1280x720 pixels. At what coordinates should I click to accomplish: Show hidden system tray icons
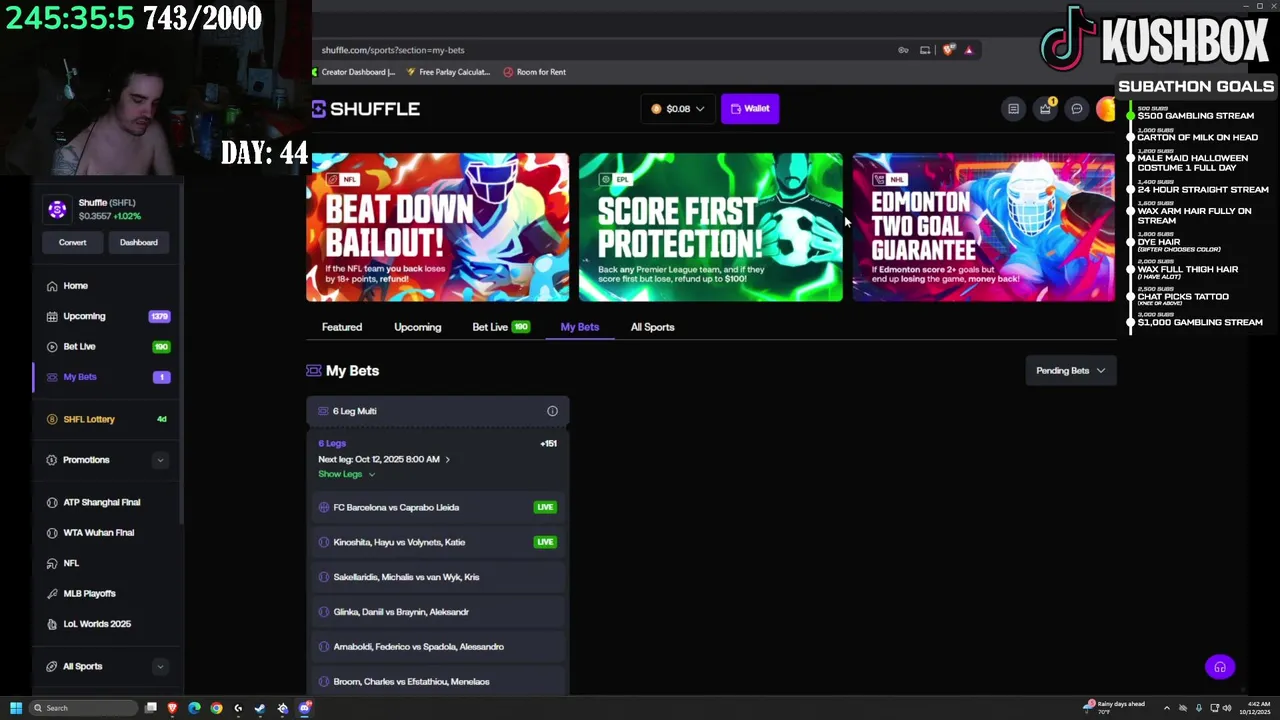1166,708
